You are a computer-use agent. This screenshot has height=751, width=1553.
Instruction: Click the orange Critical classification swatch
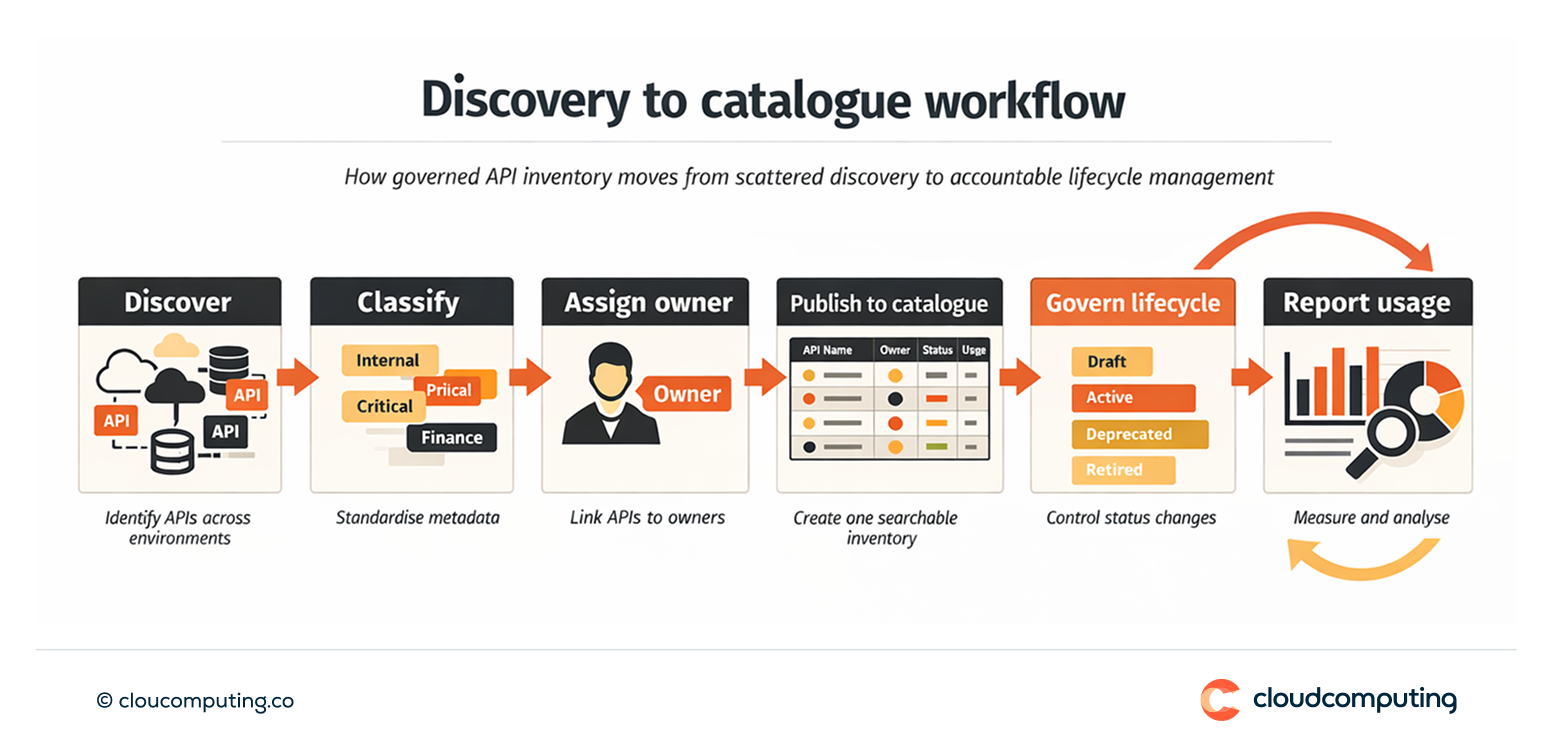coord(383,406)
